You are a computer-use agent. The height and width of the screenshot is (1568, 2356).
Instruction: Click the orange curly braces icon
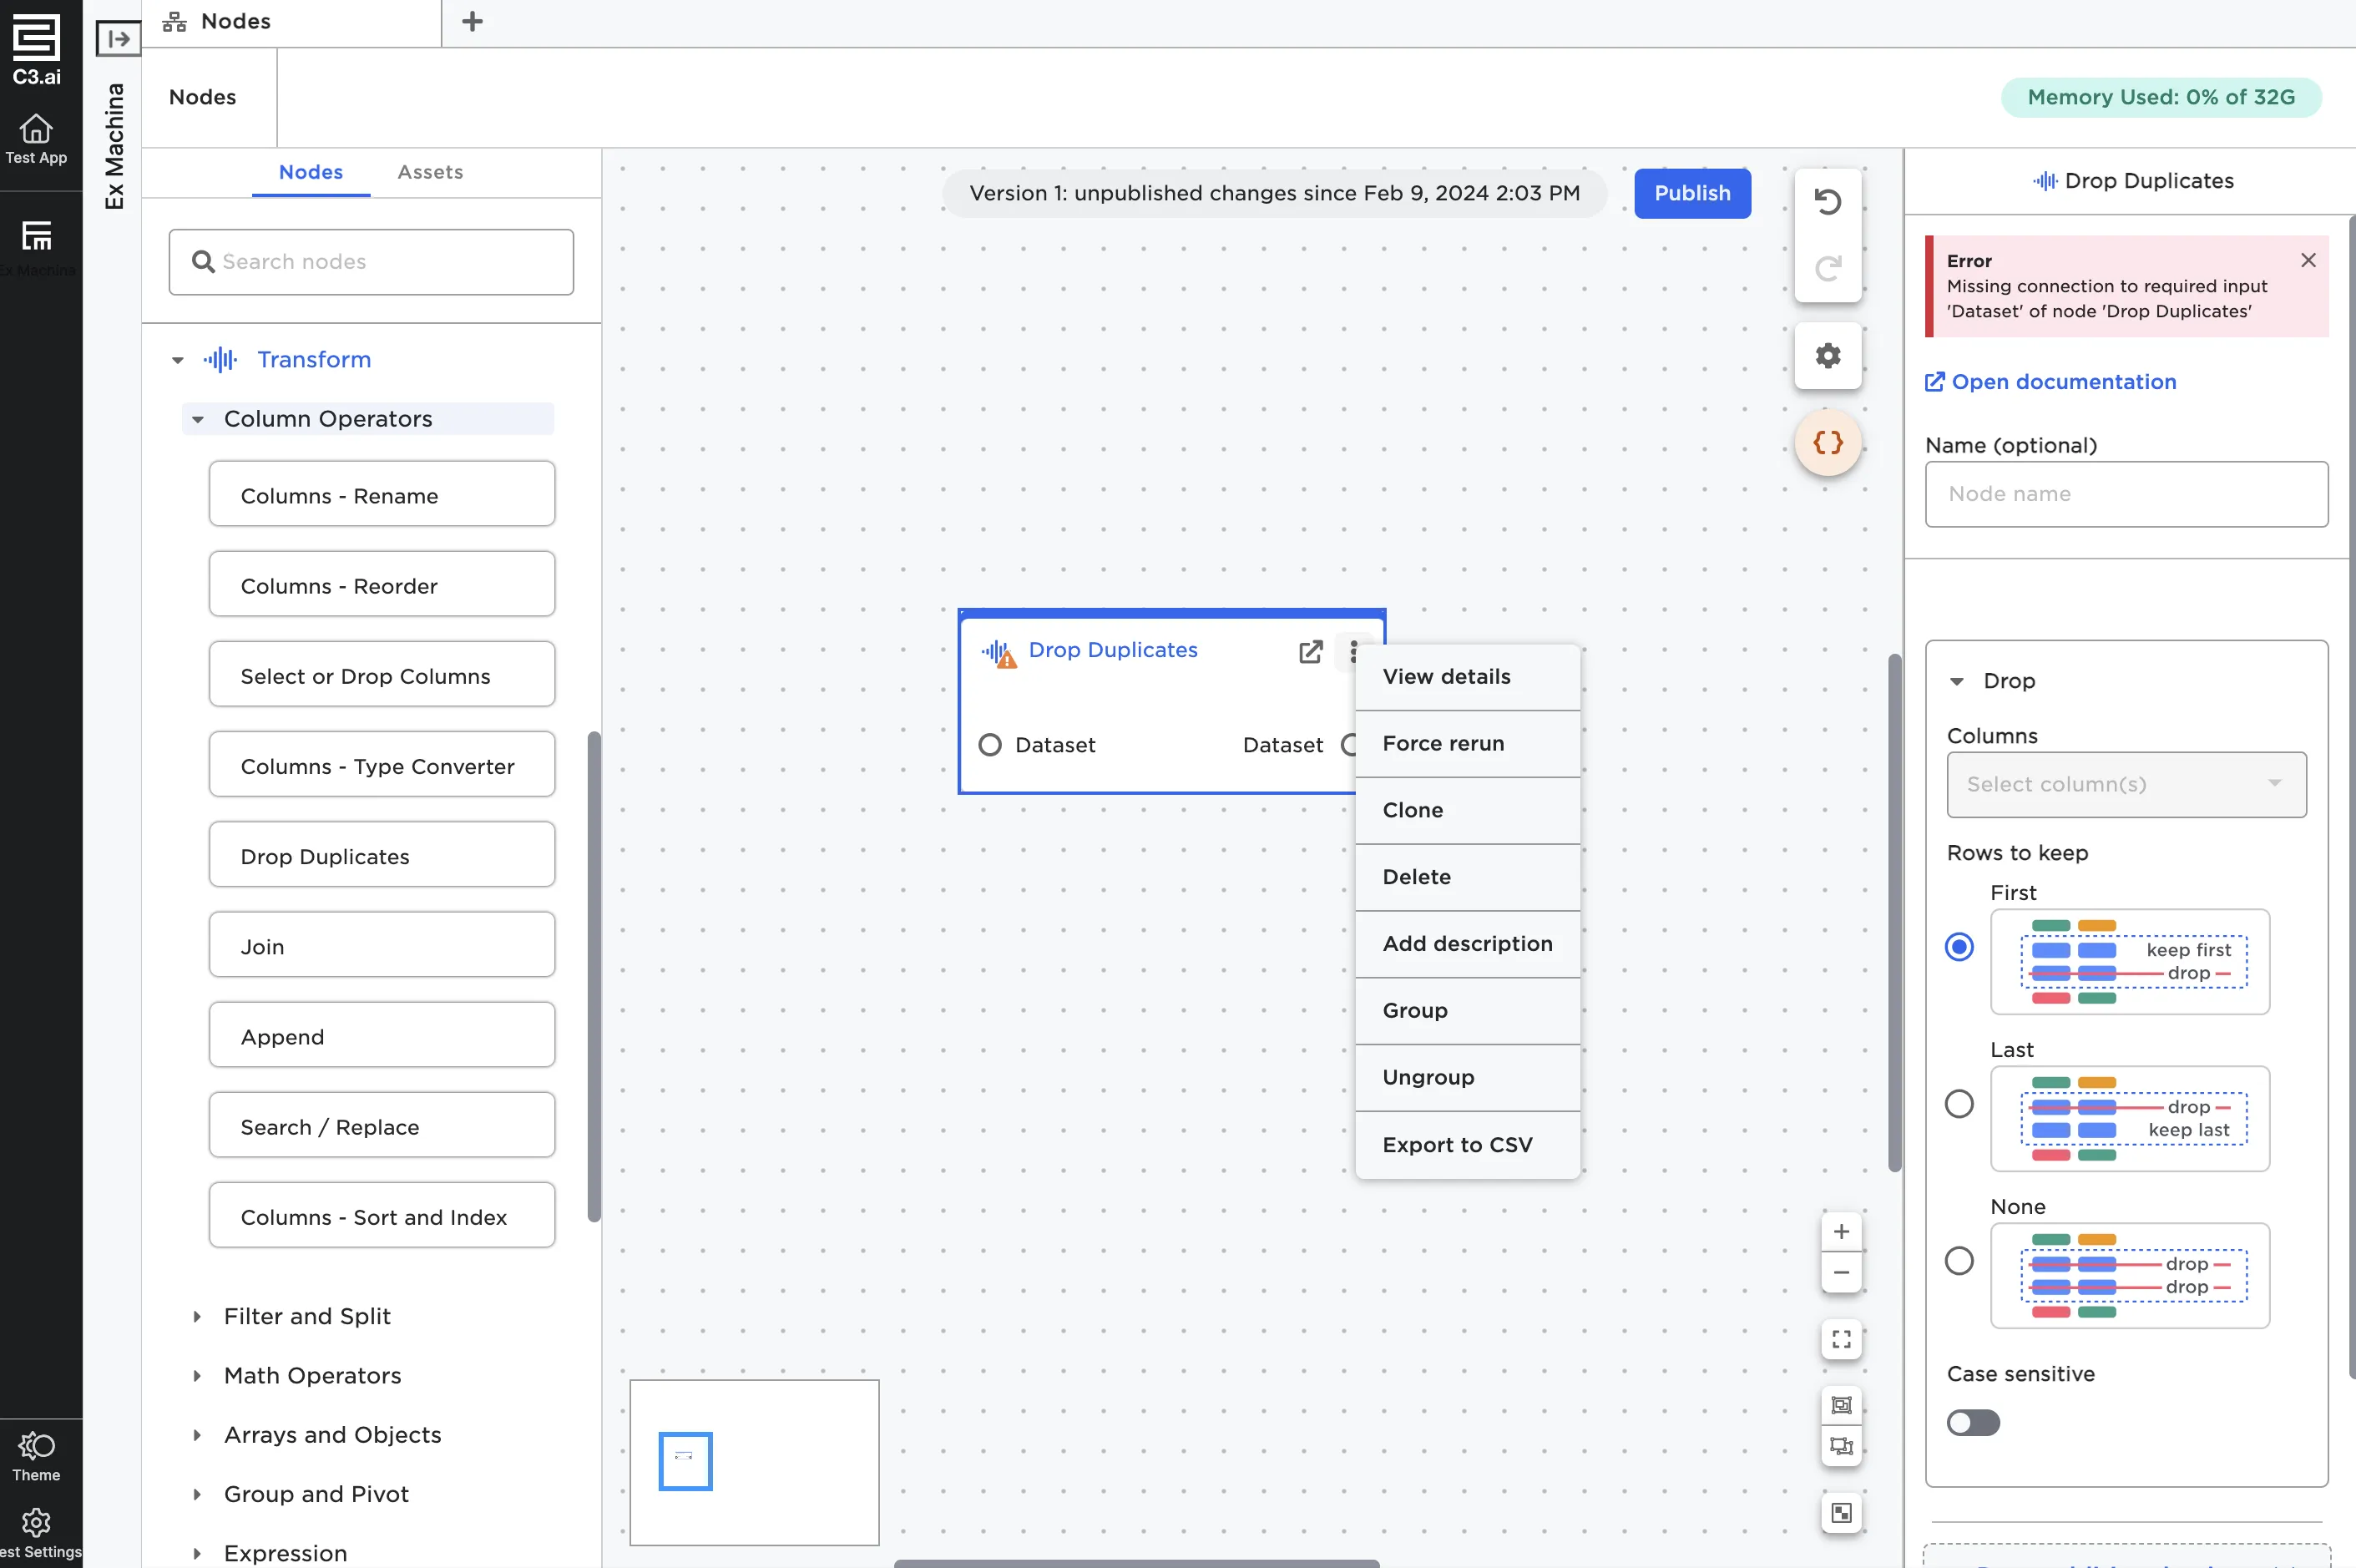(1827, 442)
